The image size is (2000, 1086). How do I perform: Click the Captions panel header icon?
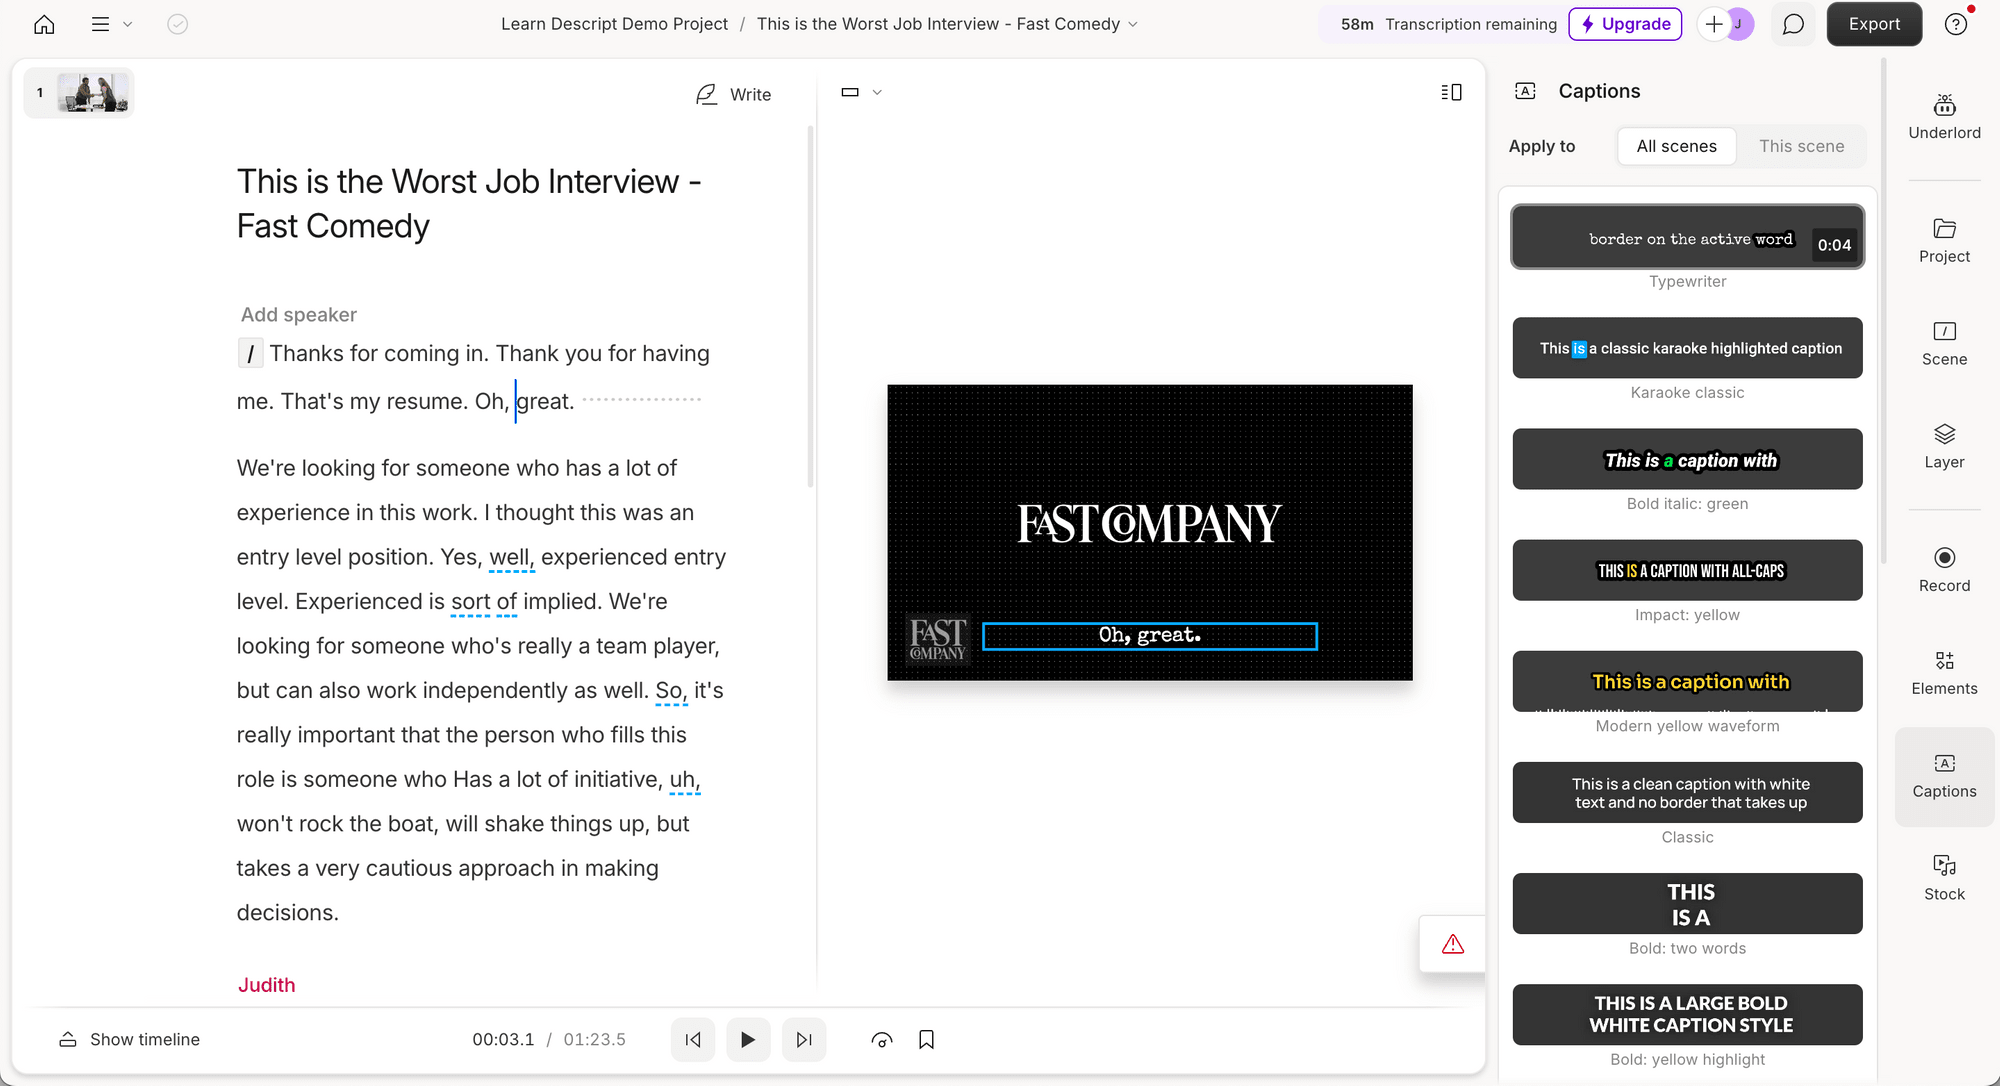pyautogui.click(x=1525, y=91)
